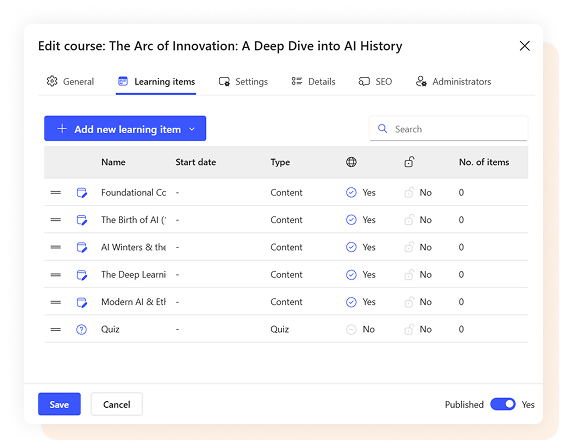Sort by the Start date column header
The image size is (567, 448).
196,162
